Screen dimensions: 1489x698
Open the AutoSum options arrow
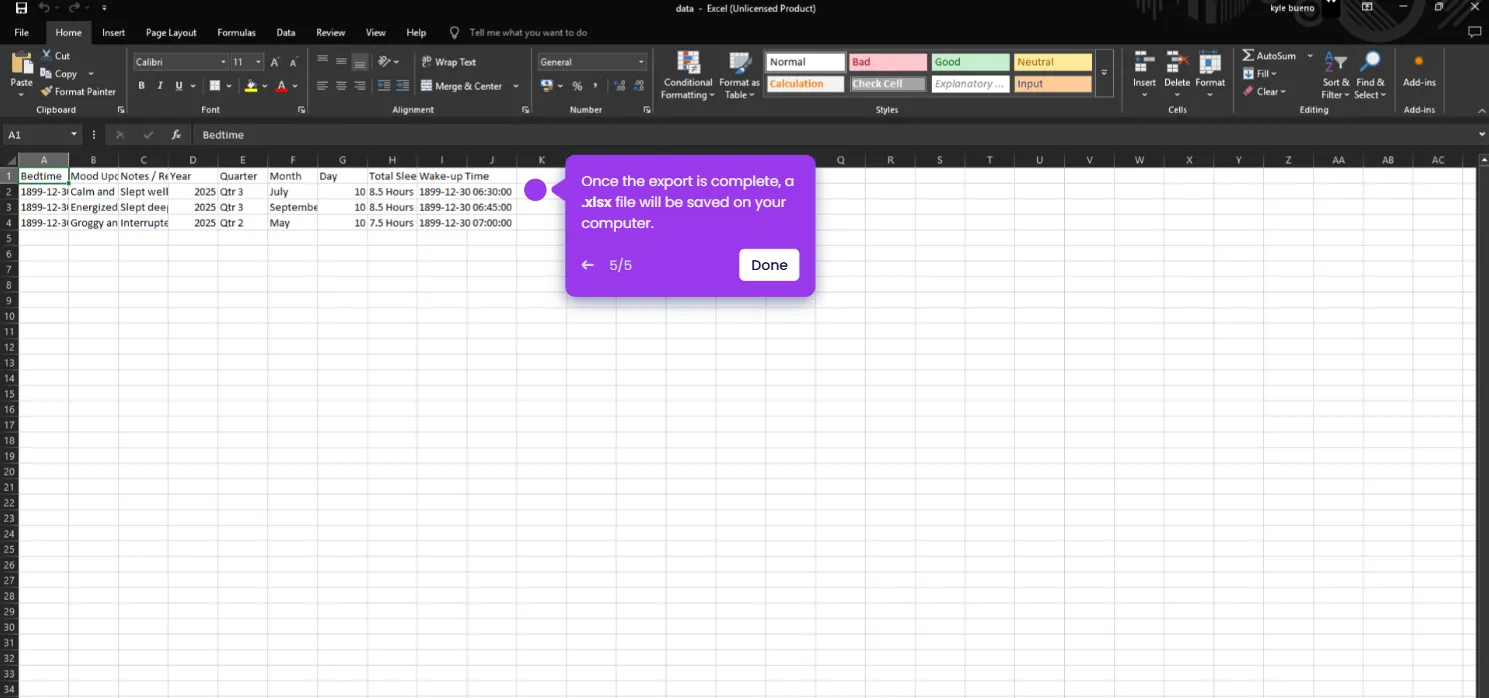[x=1310, y=56]
